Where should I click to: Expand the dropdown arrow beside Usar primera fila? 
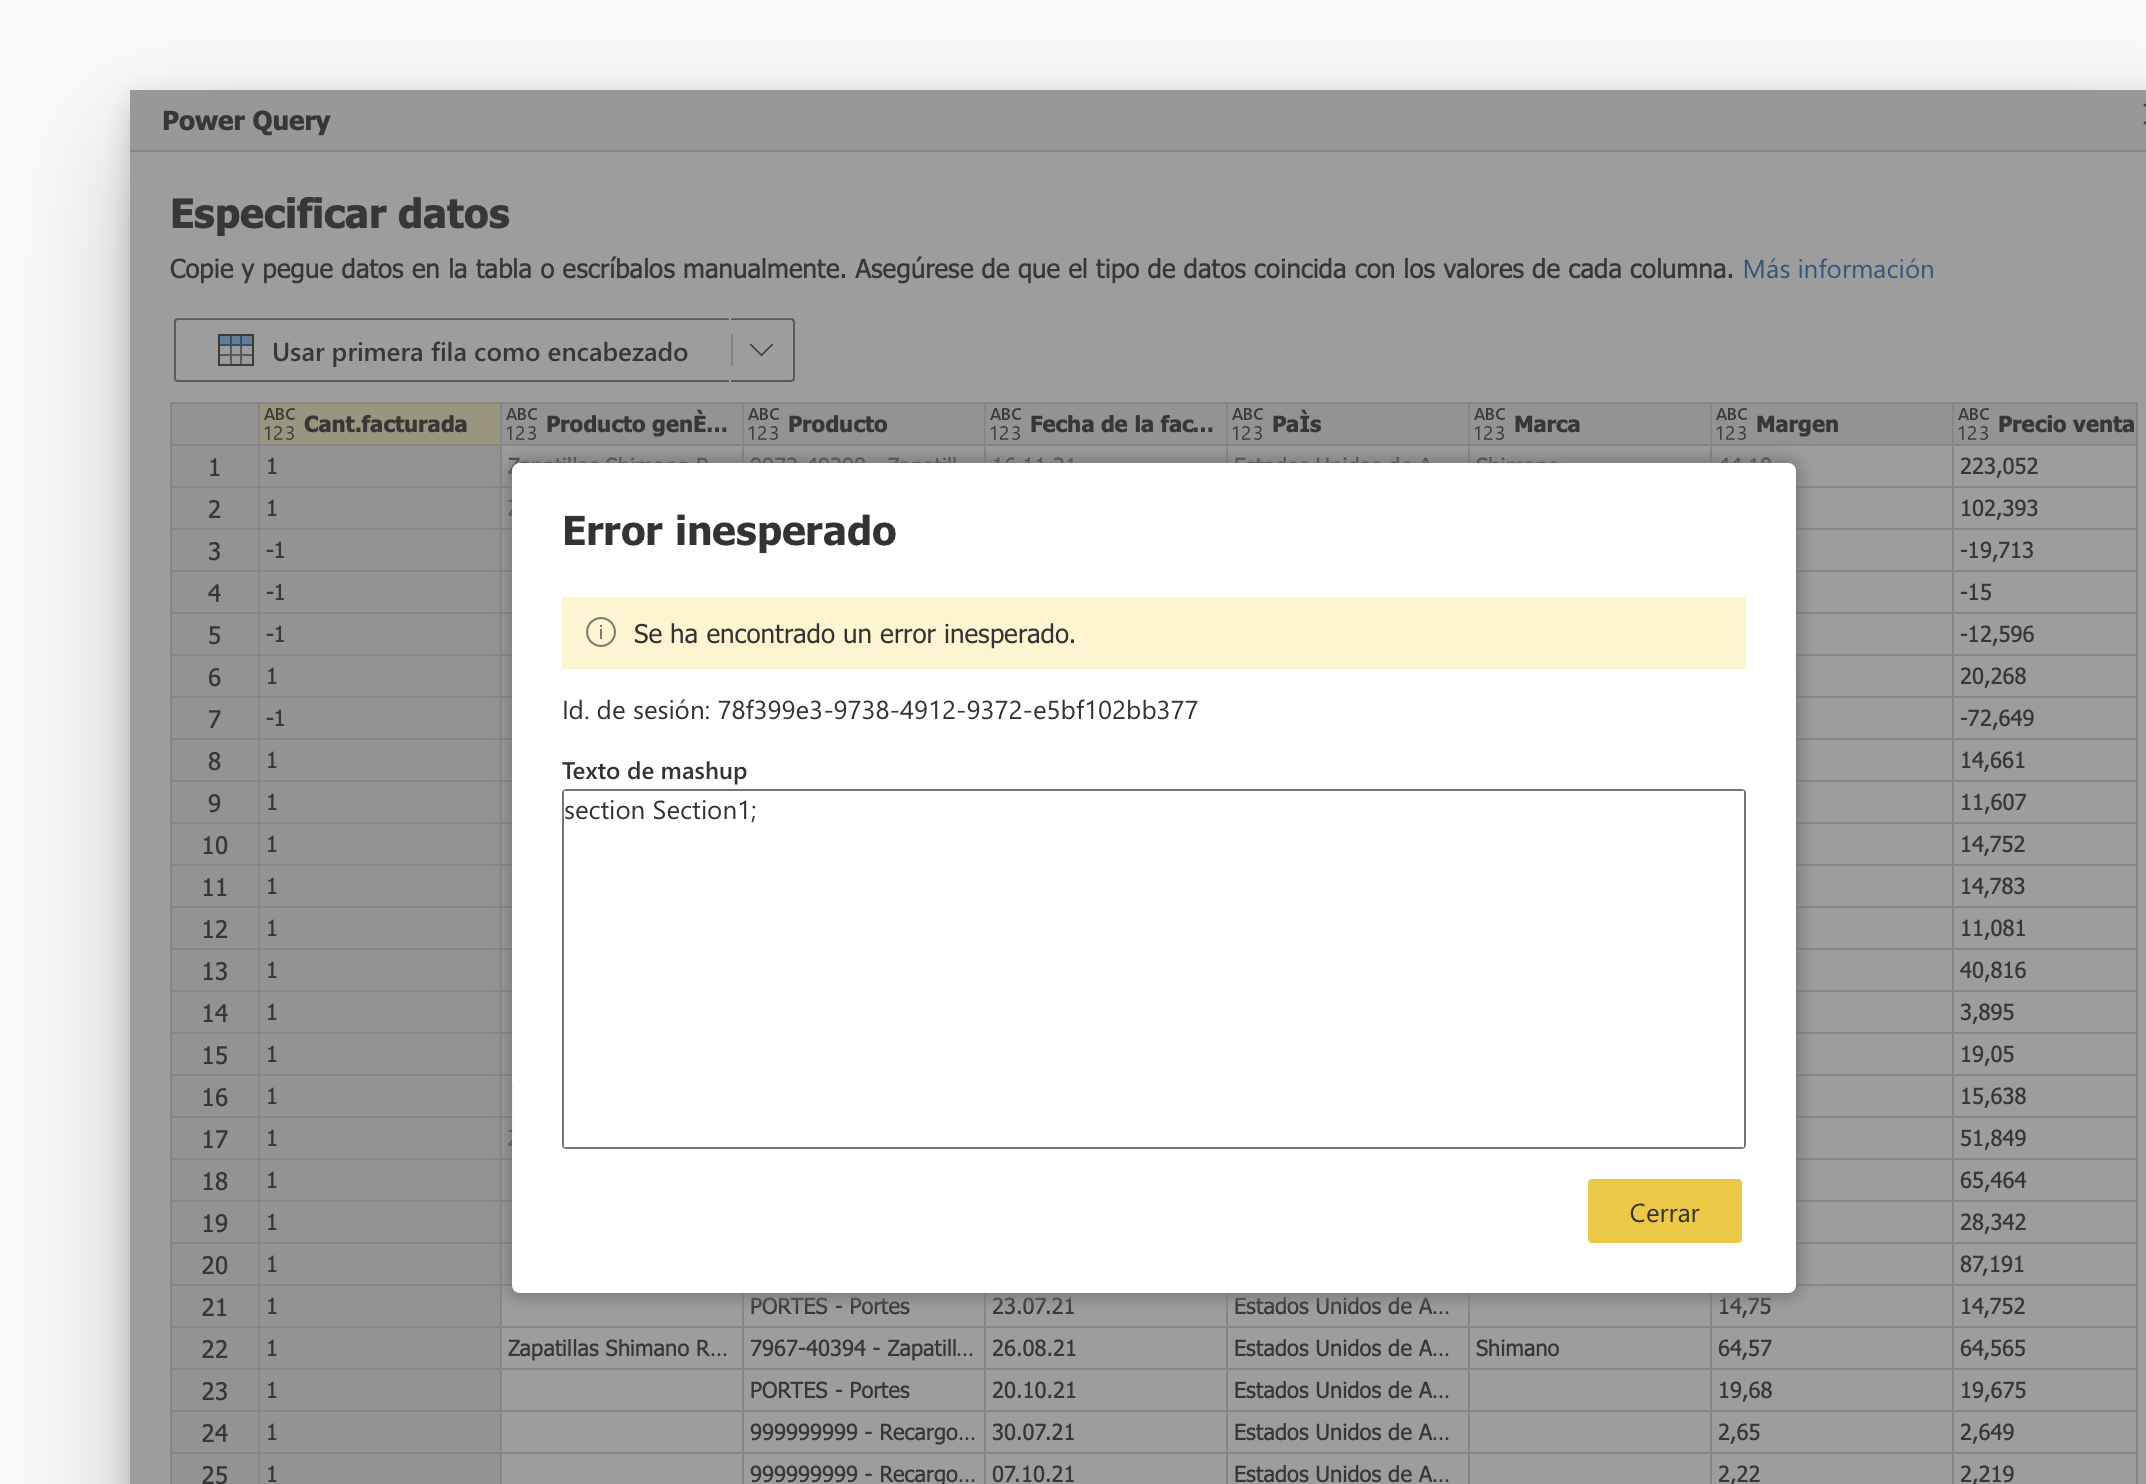(762, 350)
